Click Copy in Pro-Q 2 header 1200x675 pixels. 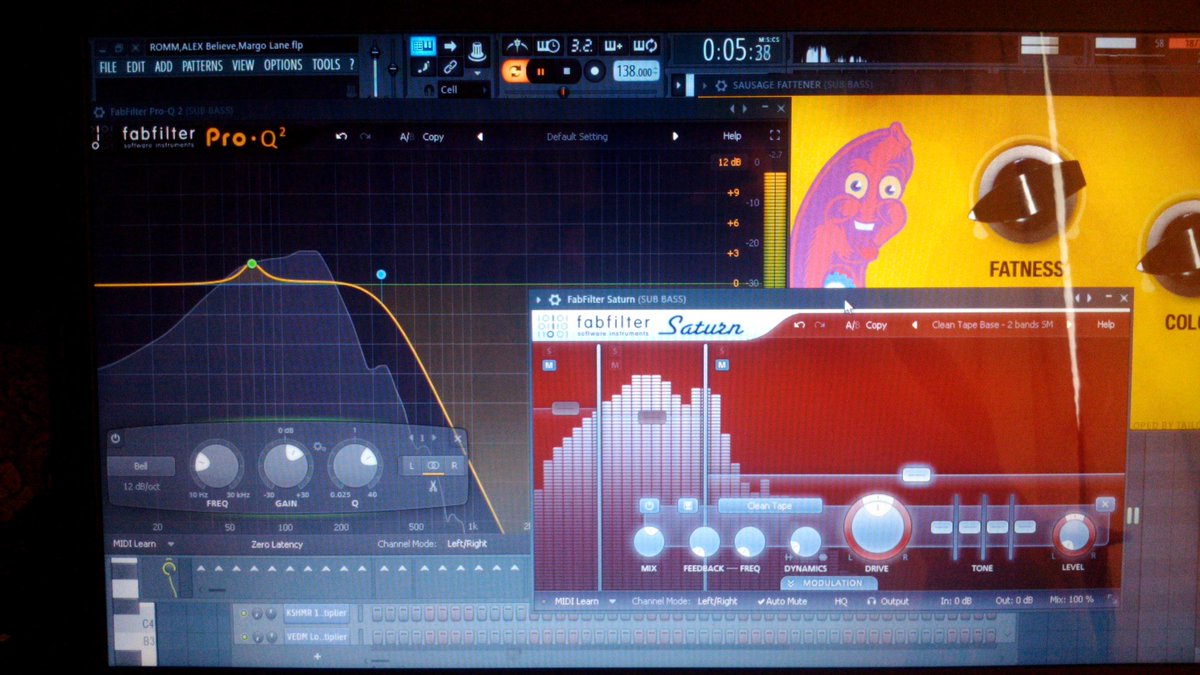click(433, 137)
